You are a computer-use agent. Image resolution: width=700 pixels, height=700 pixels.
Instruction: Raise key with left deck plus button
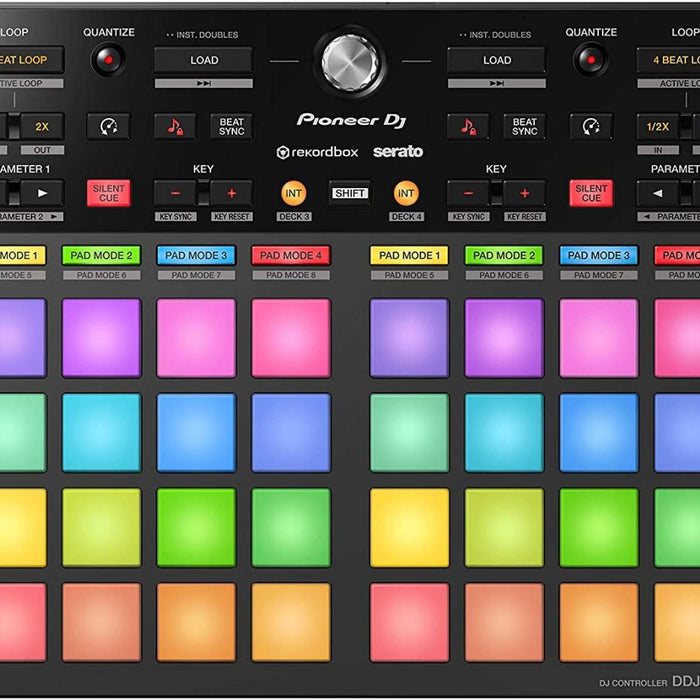(231, 193)
